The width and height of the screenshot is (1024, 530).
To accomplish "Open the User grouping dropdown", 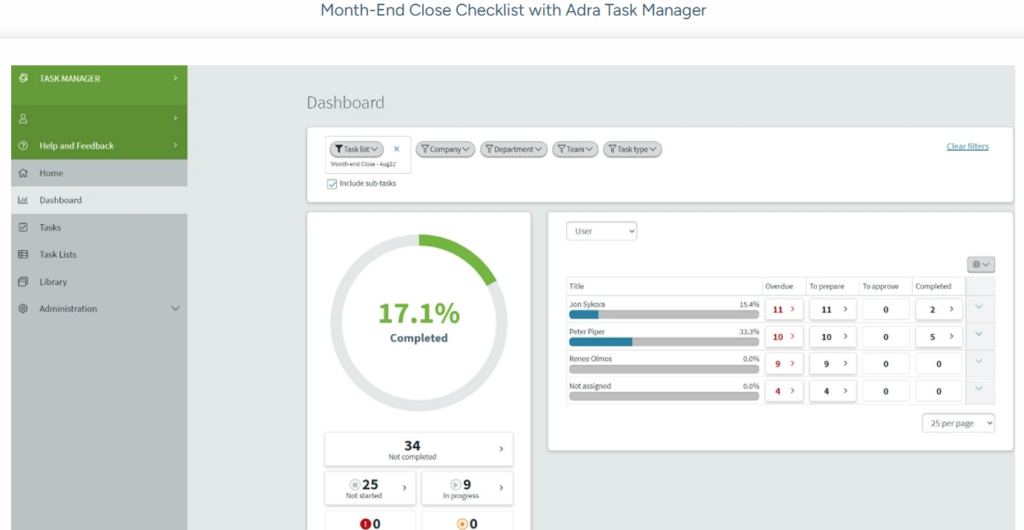I will click(601, 231).
